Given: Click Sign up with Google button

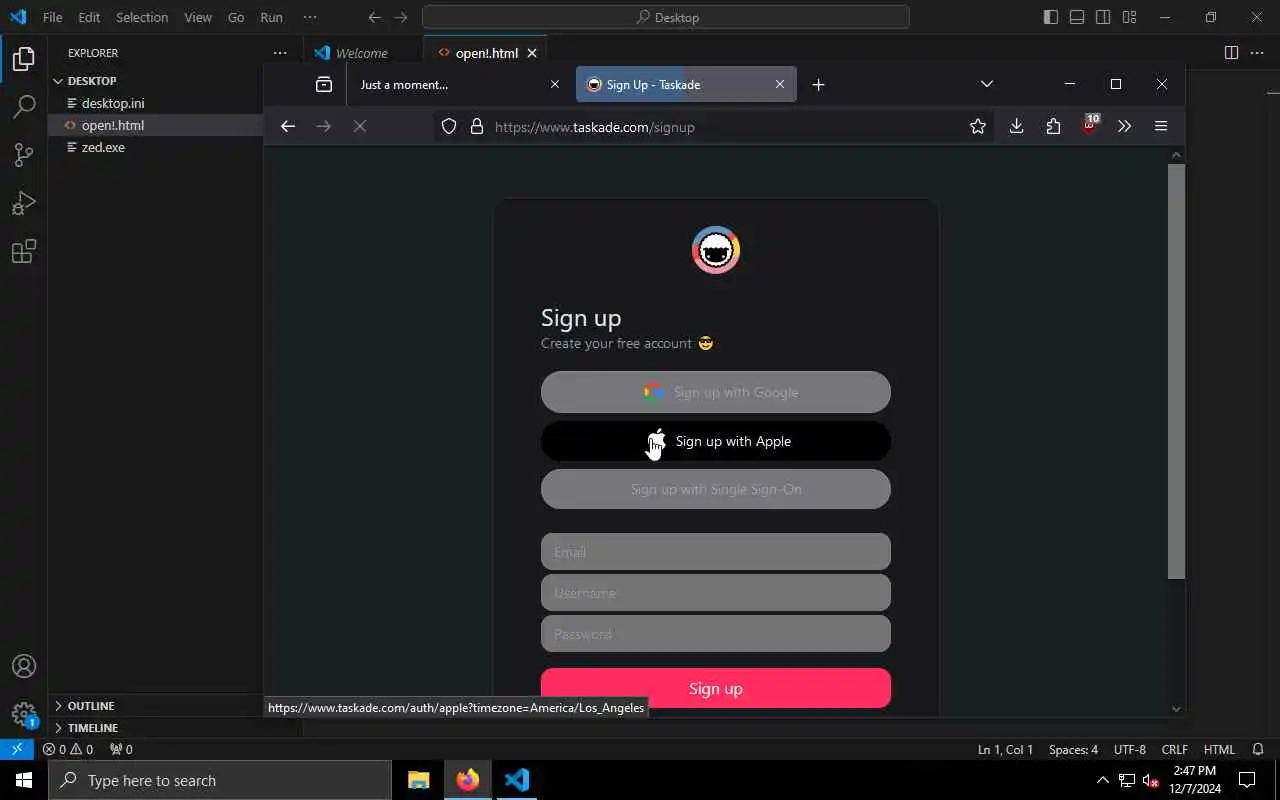Looking at the screenshot, I should click(716, 392).
